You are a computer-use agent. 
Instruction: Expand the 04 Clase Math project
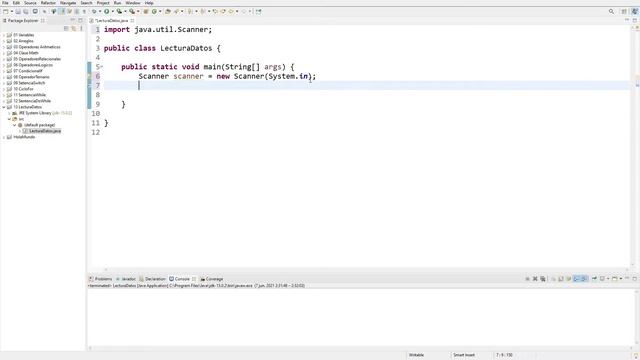coord(4,53)
